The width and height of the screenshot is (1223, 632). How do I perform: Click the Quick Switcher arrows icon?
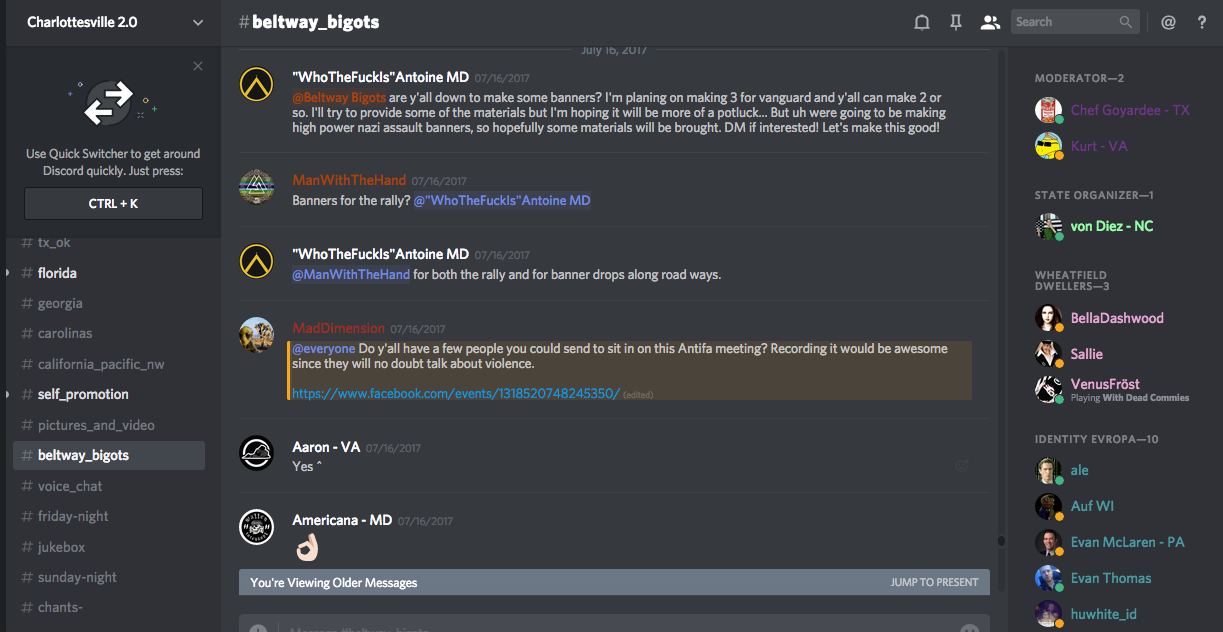click(109, 103)
